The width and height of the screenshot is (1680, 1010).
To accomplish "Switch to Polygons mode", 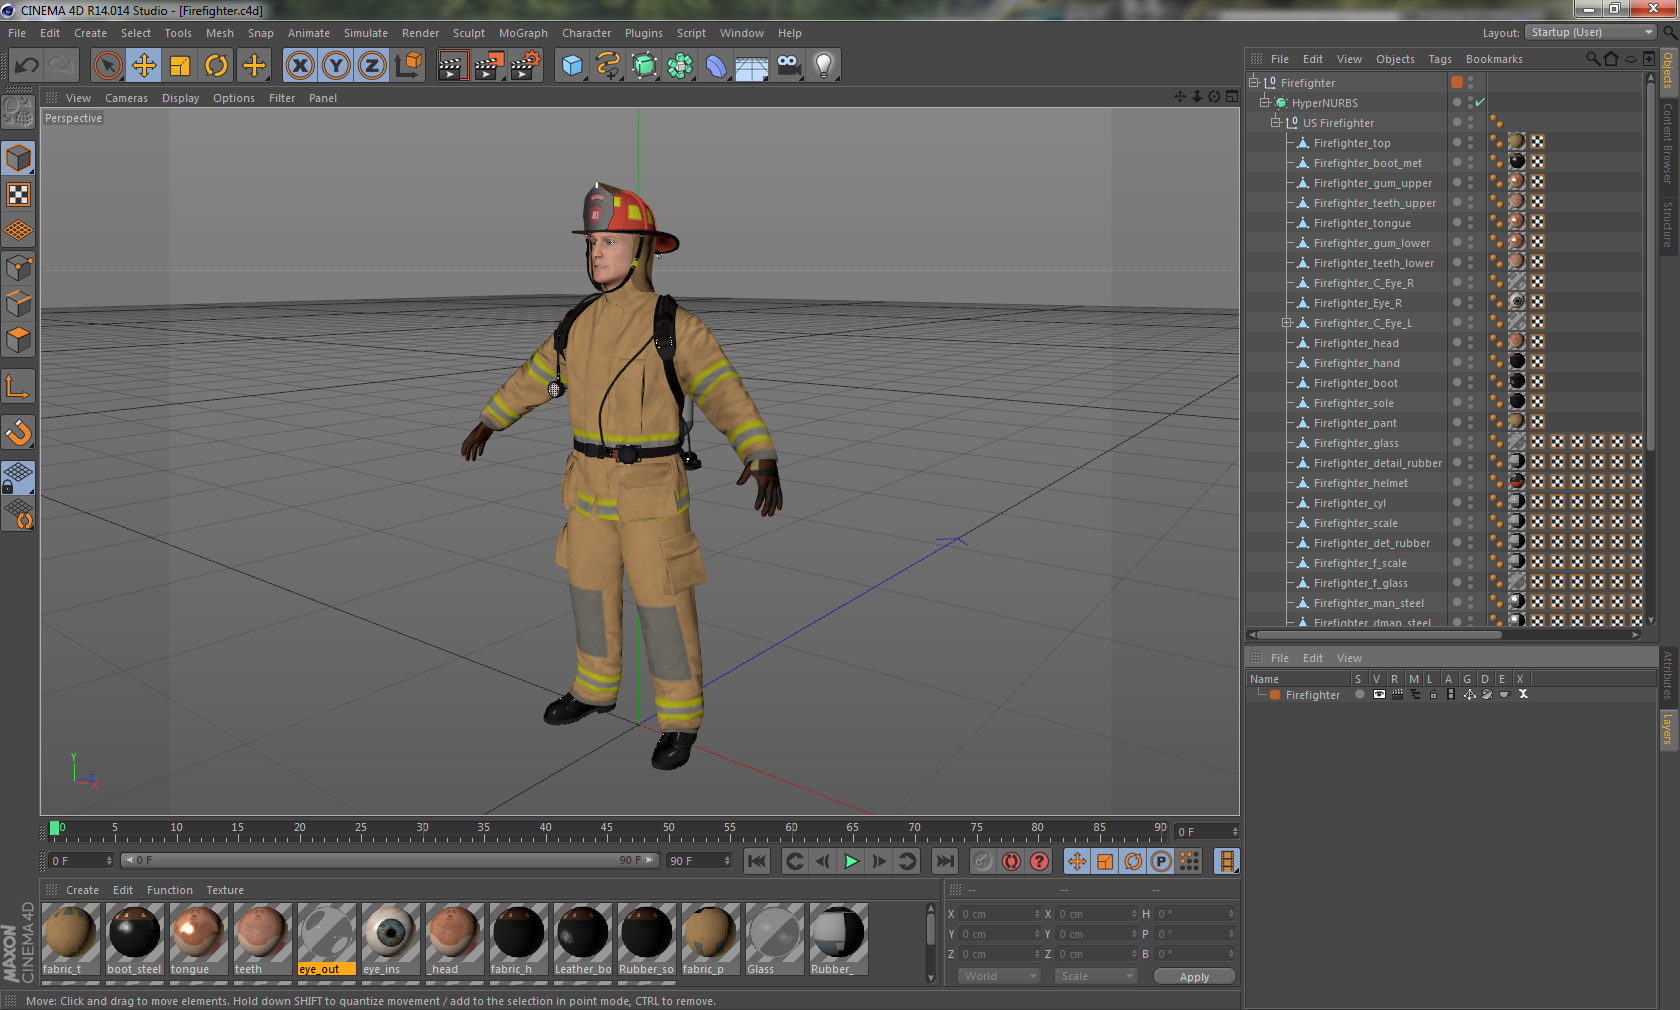I will [18, 340].
